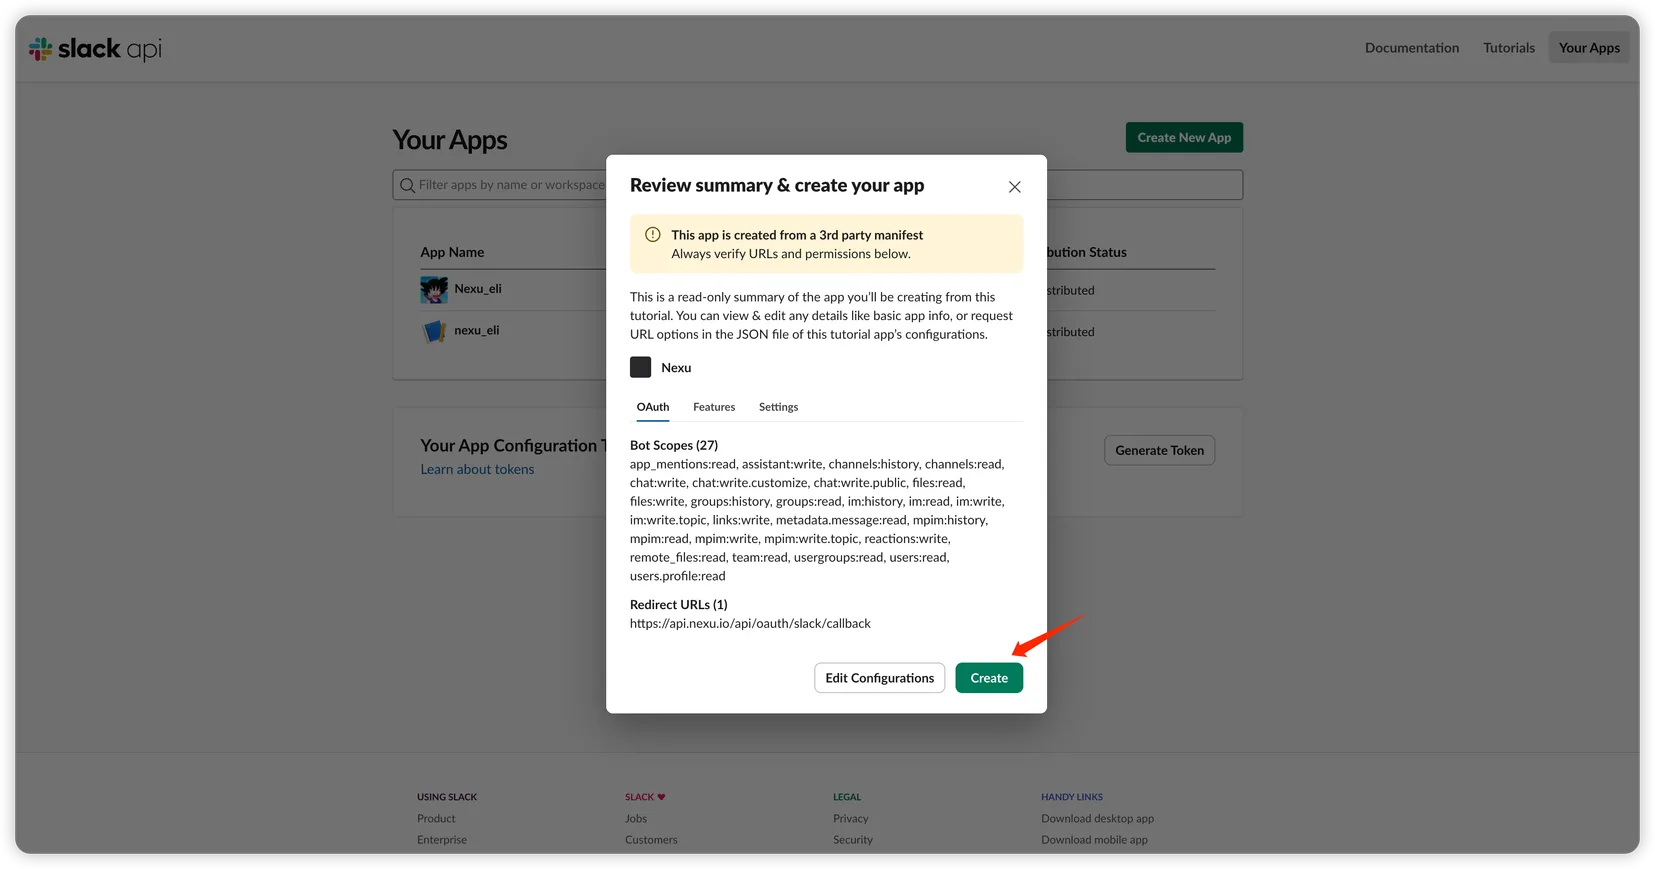Click the LEGAL footer heading
The image size is (1655, 869).
pos(847,798)
